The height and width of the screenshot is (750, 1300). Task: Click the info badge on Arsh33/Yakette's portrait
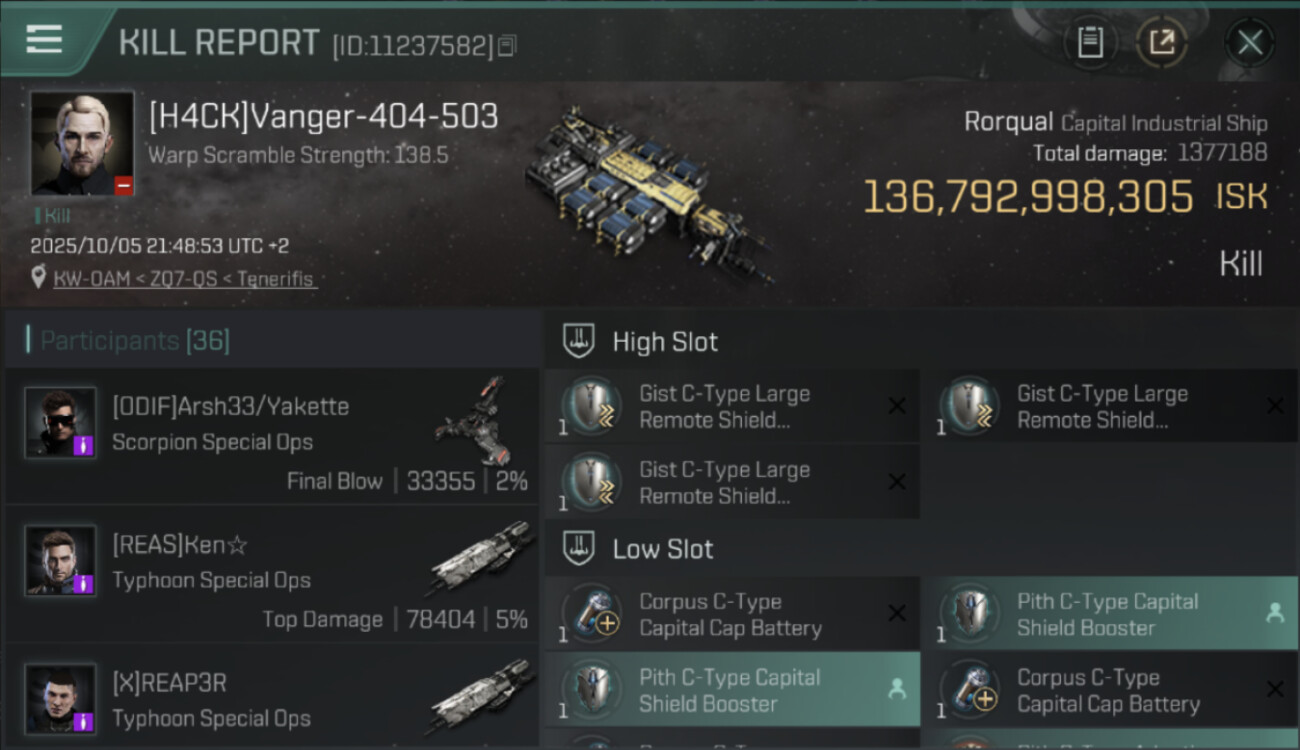pyautogui.click(x=84, y=446)
